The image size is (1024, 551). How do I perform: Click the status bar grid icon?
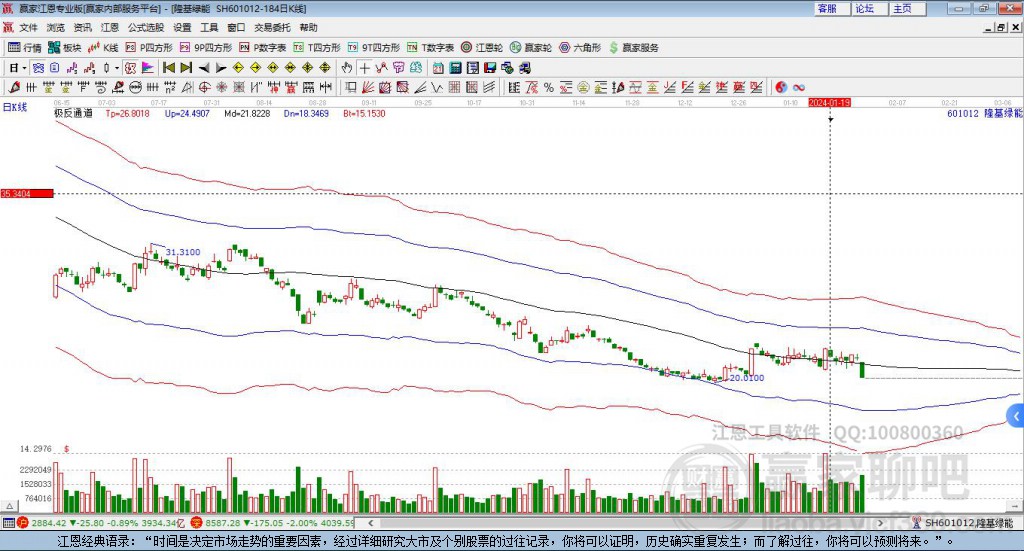click(8, 523)
